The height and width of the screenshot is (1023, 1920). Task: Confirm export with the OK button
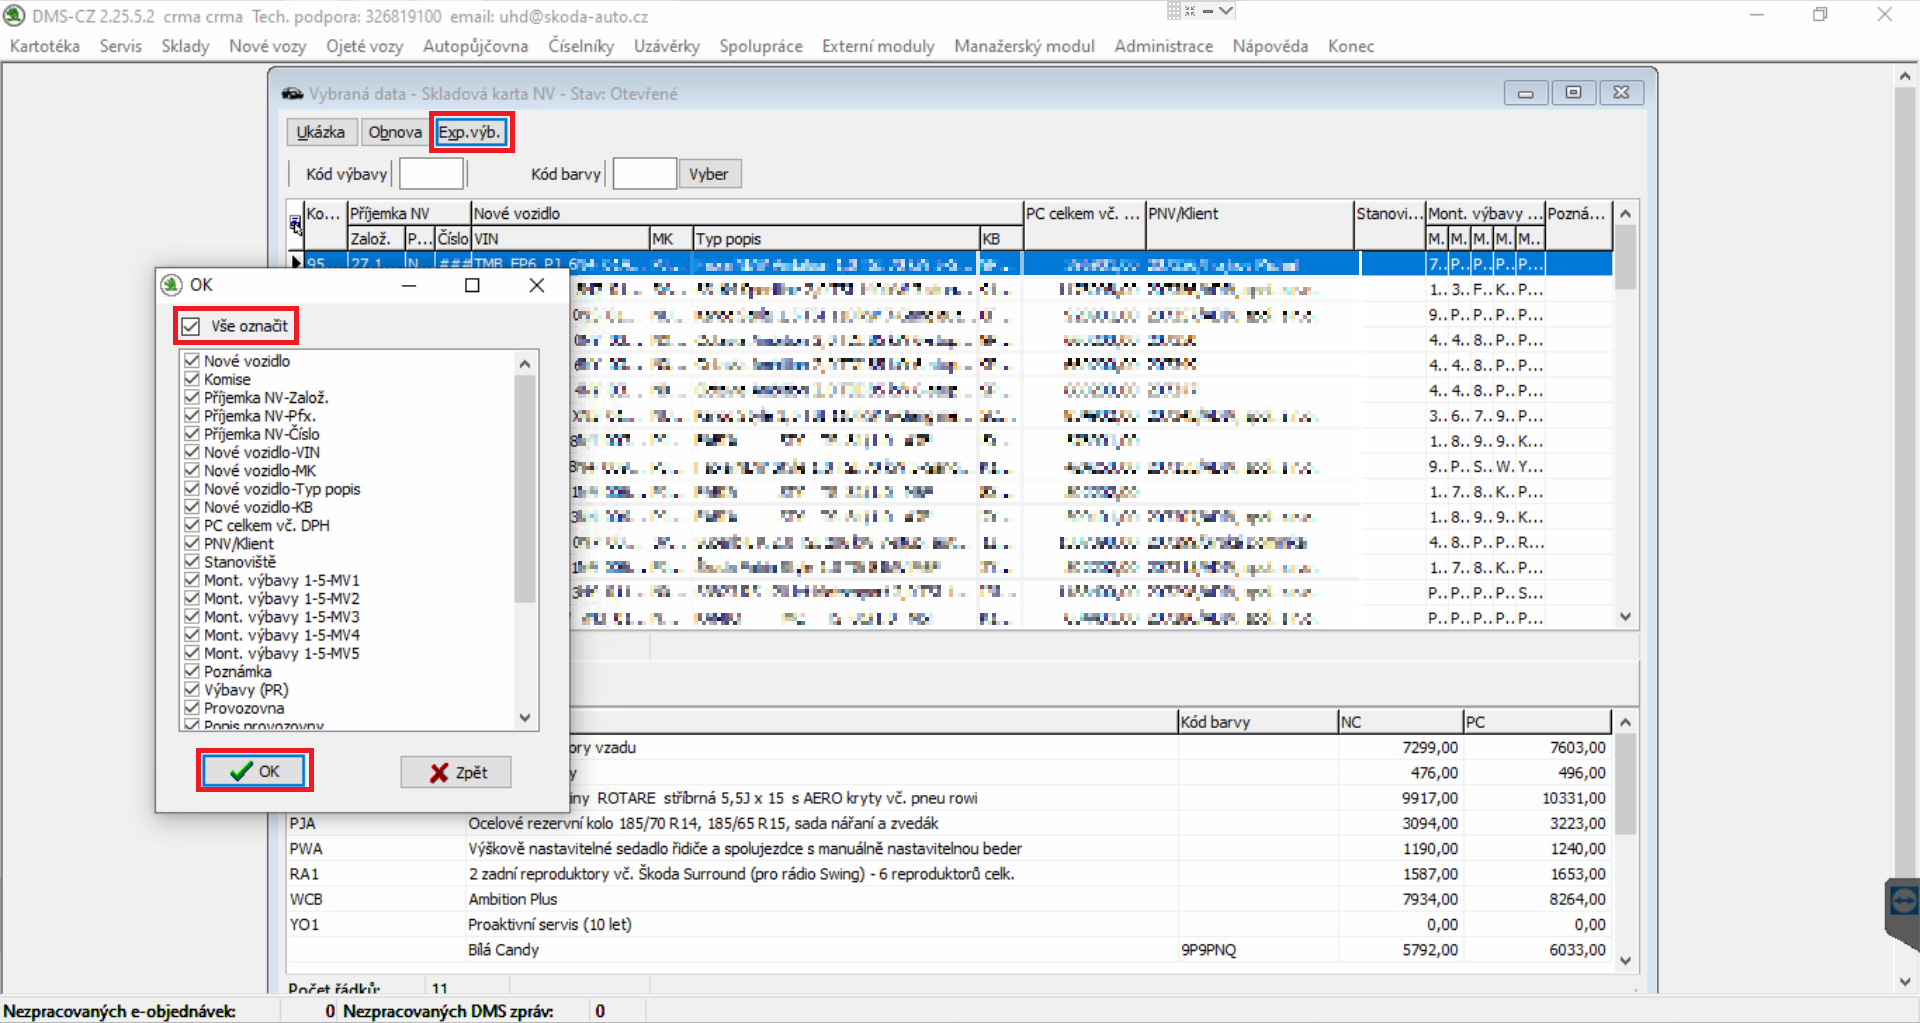[255, 771]
